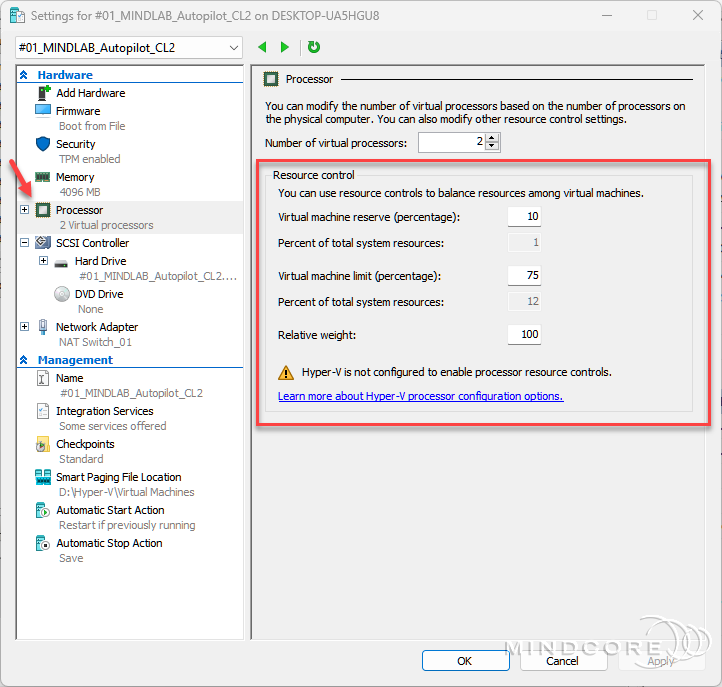Image resolution: width=722 pixels, height=687 pixels.
Task: Click the settings window title bar icon
Action: pyautogui.click(x=17, y=16)
